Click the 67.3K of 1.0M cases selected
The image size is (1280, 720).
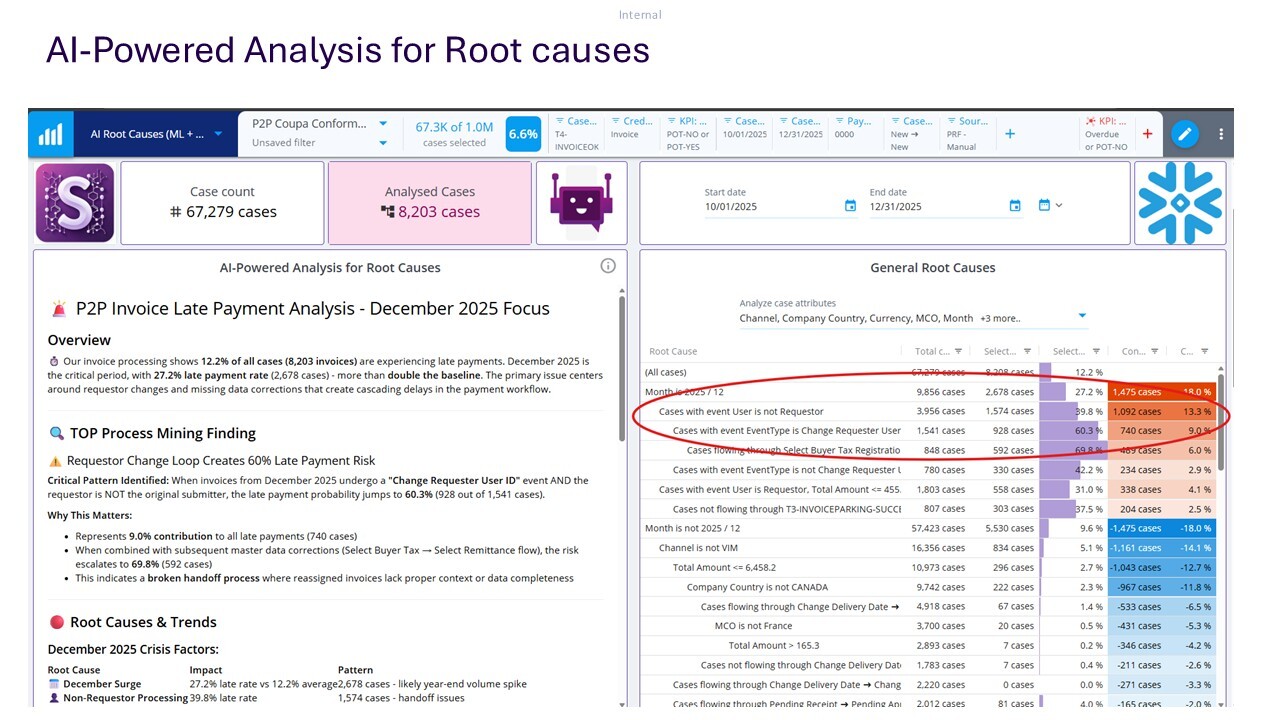pyautogui.click(x=455, y=134)
